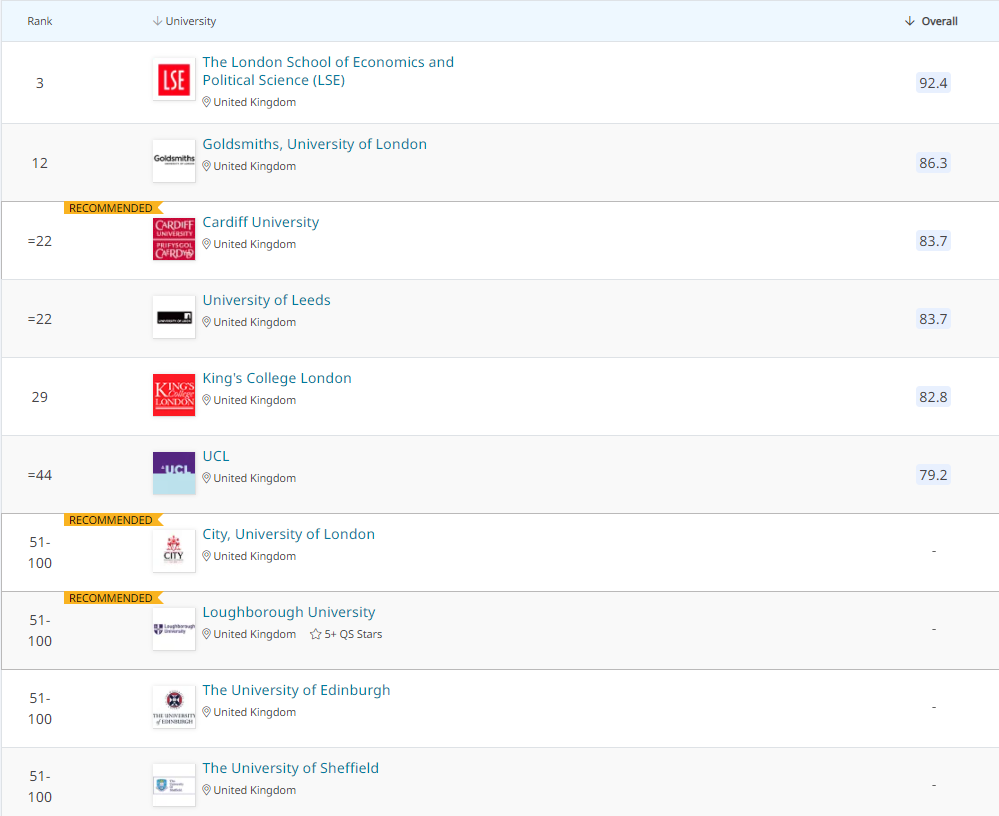Screen dimensions: 999x816
Task: Click the location pin under Loughborough University
Action: [206, 634]
